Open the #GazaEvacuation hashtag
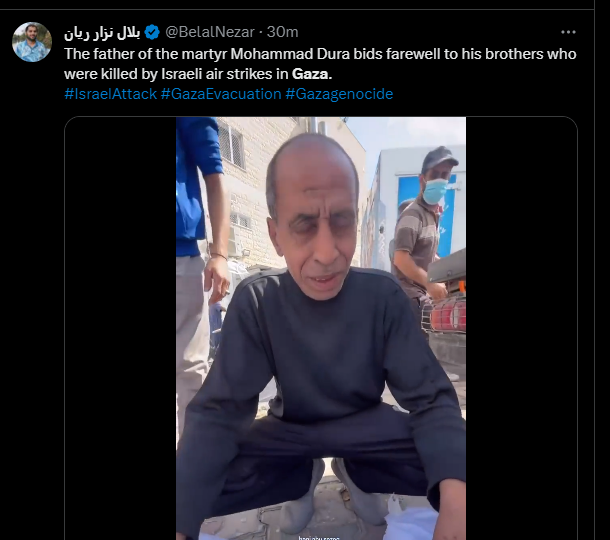610x540 pixels. coord(221,94)
